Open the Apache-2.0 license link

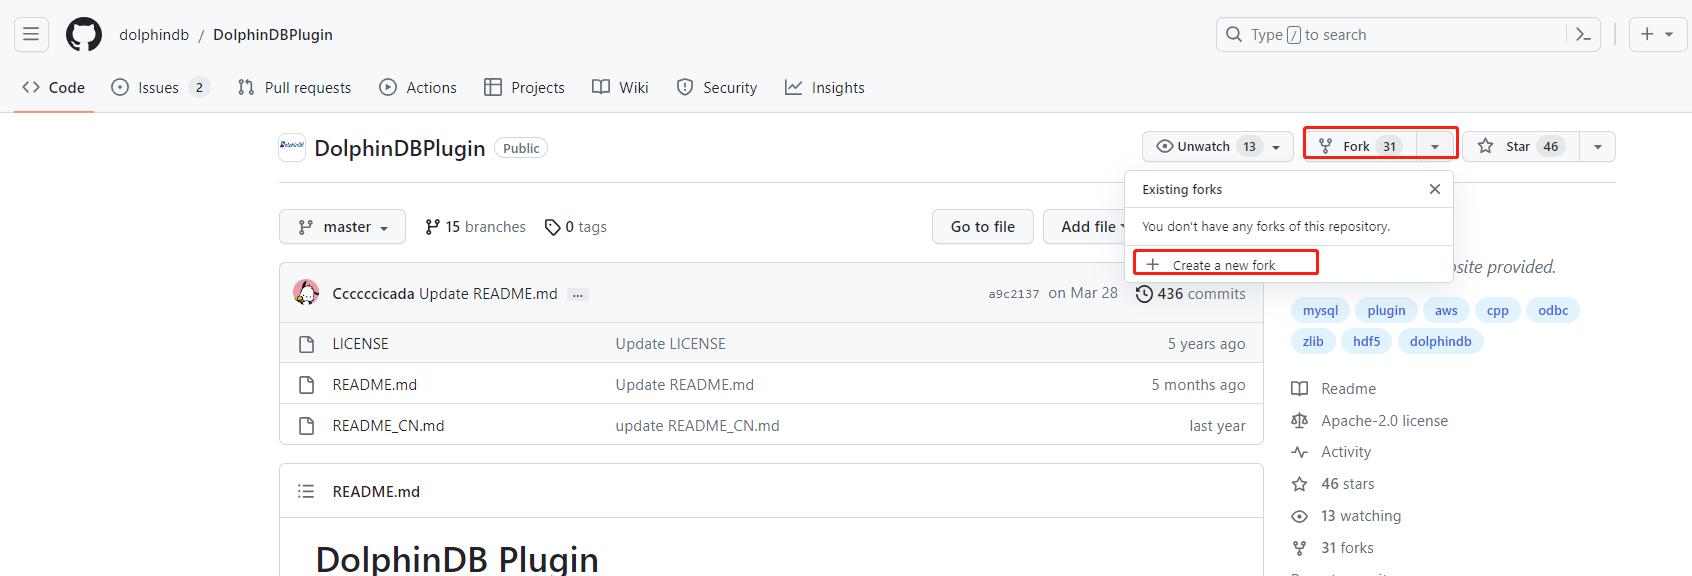pos(1370,420)
